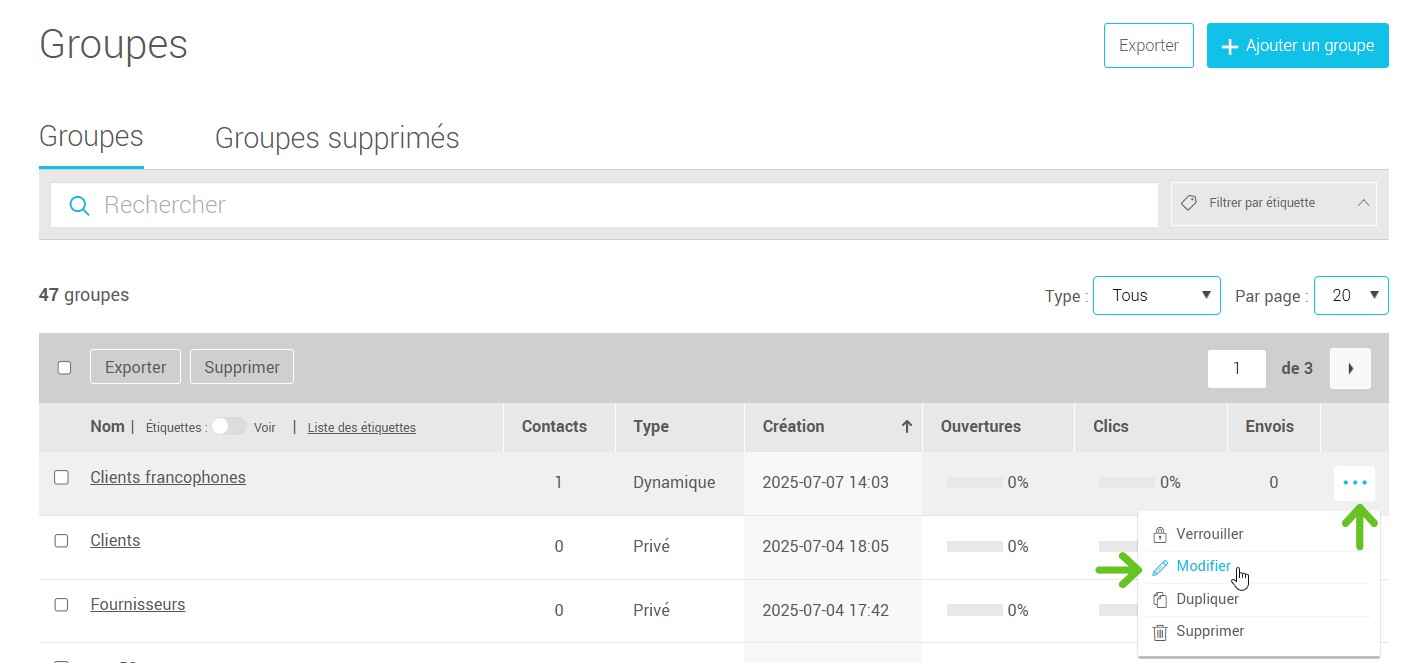Switch to the Groupes supprimés tab
1410x663 pixels.
click(337, 138)
